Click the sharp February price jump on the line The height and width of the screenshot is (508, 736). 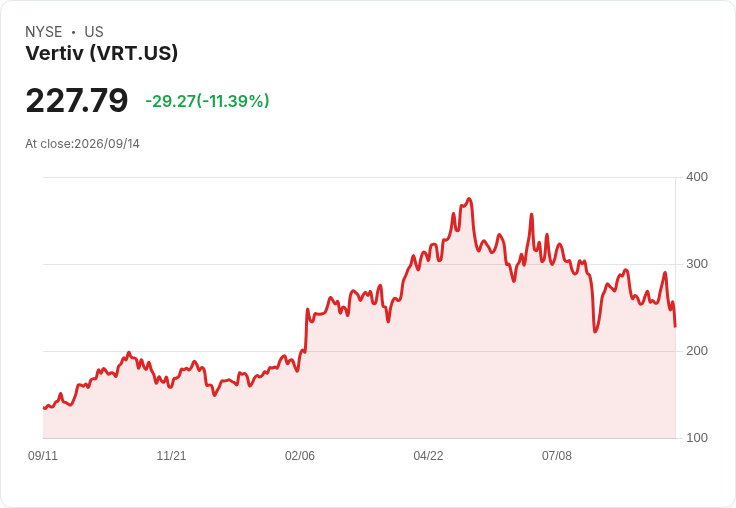[307, 329]
